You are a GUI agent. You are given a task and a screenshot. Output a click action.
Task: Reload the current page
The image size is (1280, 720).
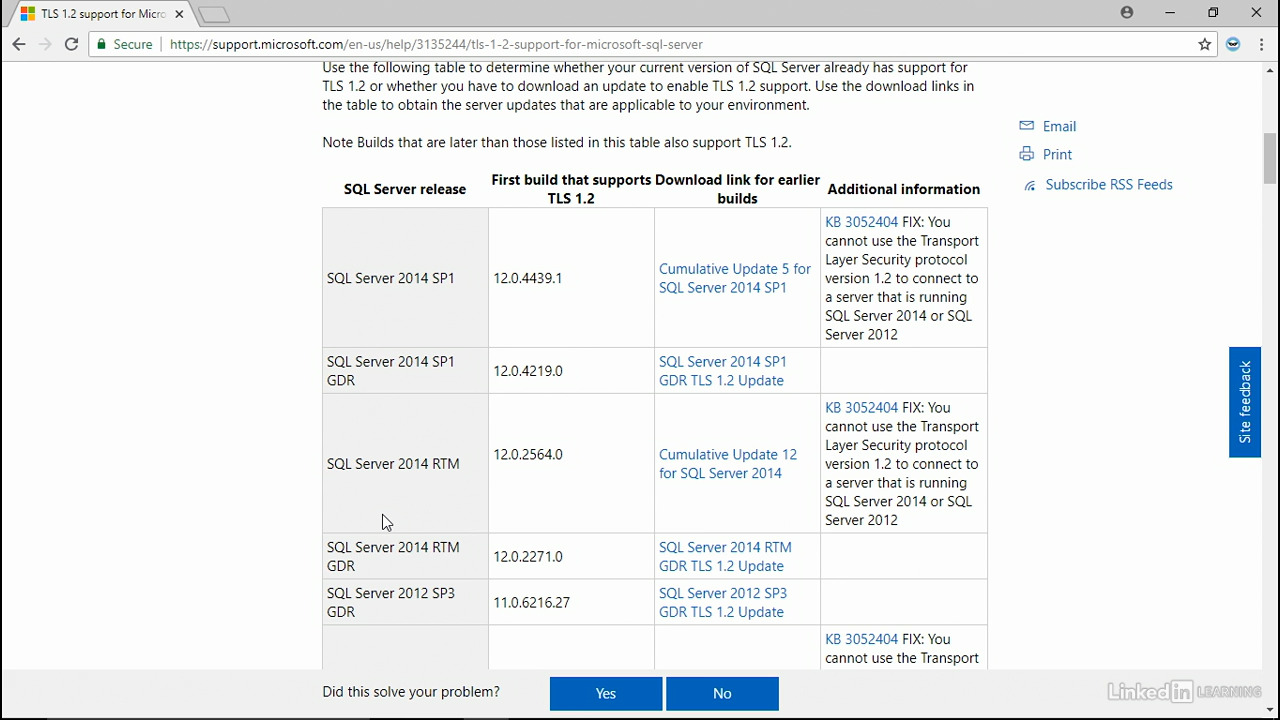click(x=71, y=44)
